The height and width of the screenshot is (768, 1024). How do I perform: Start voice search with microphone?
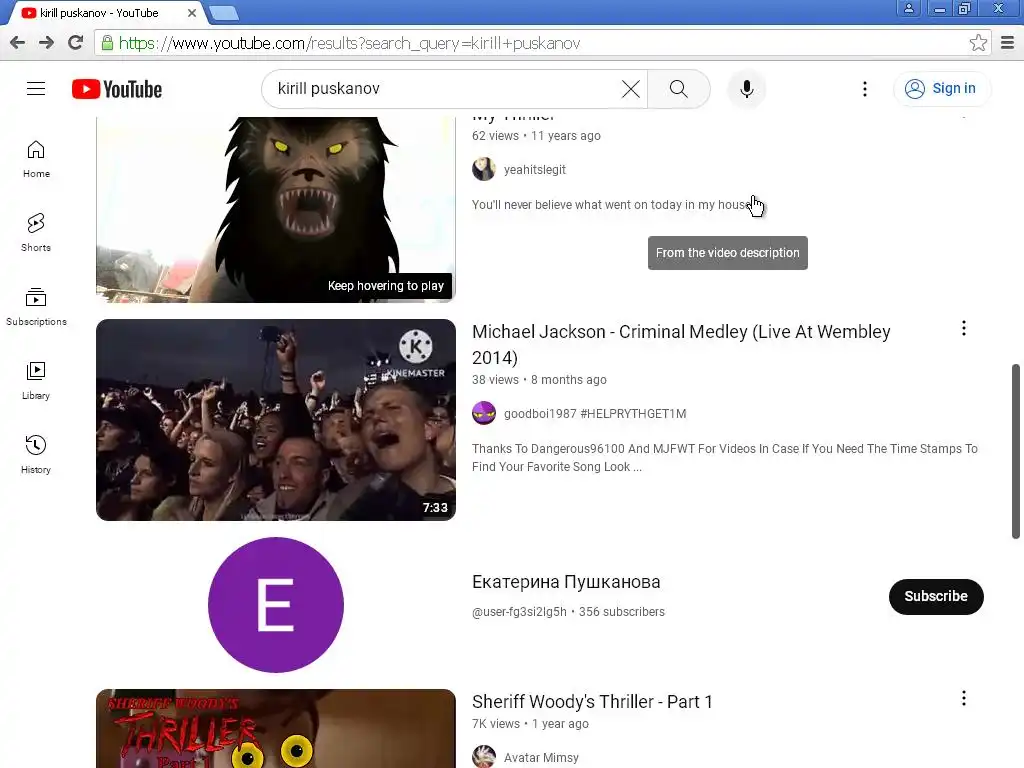click(746, 89)
